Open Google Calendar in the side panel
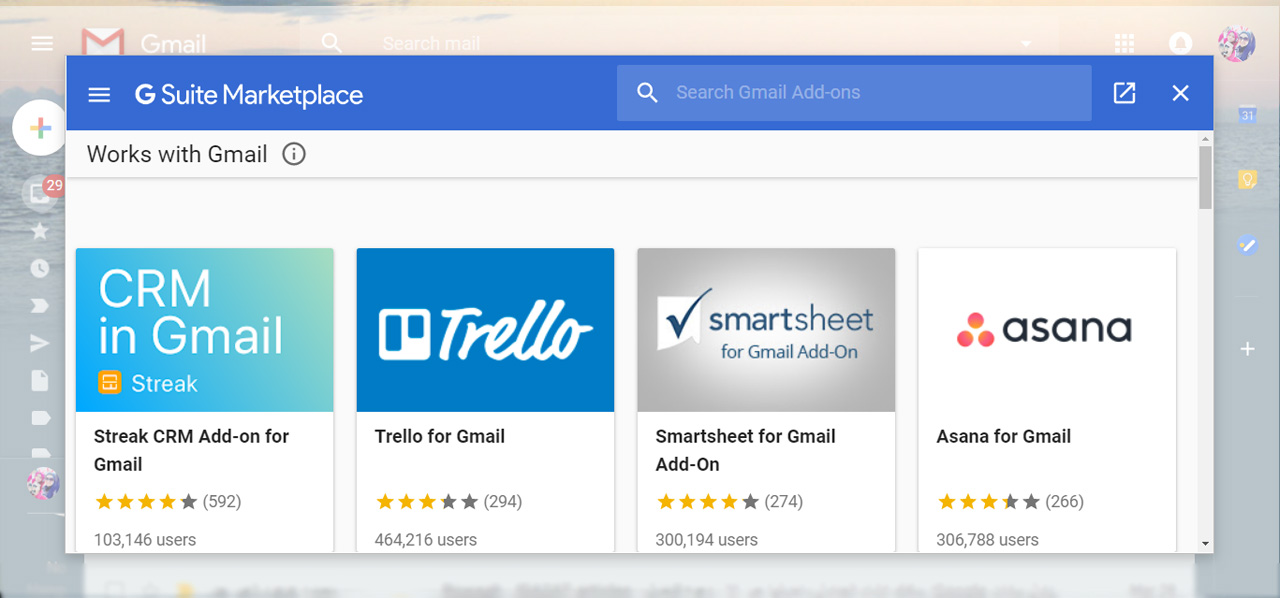Image resolution: width=1280 pixels, height=598 pixels. coord(1247,115)
